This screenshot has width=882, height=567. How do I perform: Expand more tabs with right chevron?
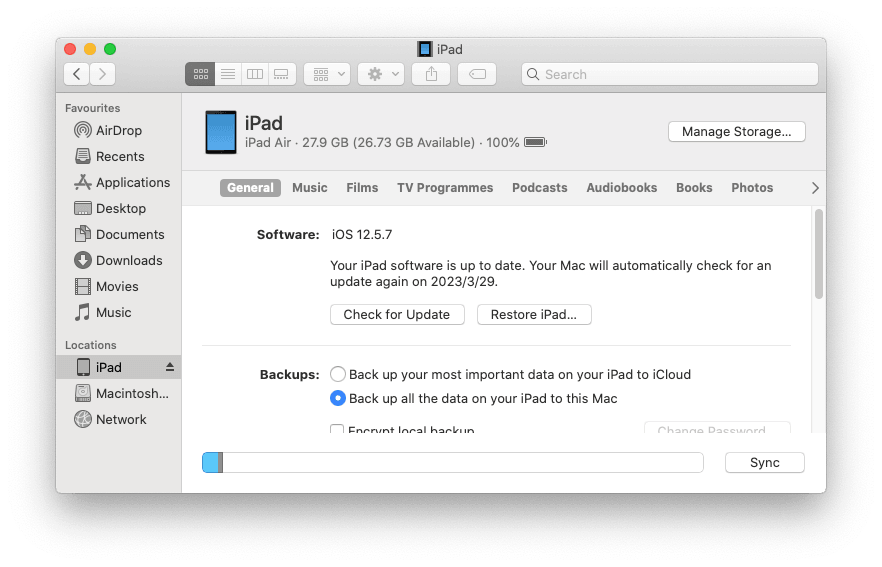(x=814, y=188)
